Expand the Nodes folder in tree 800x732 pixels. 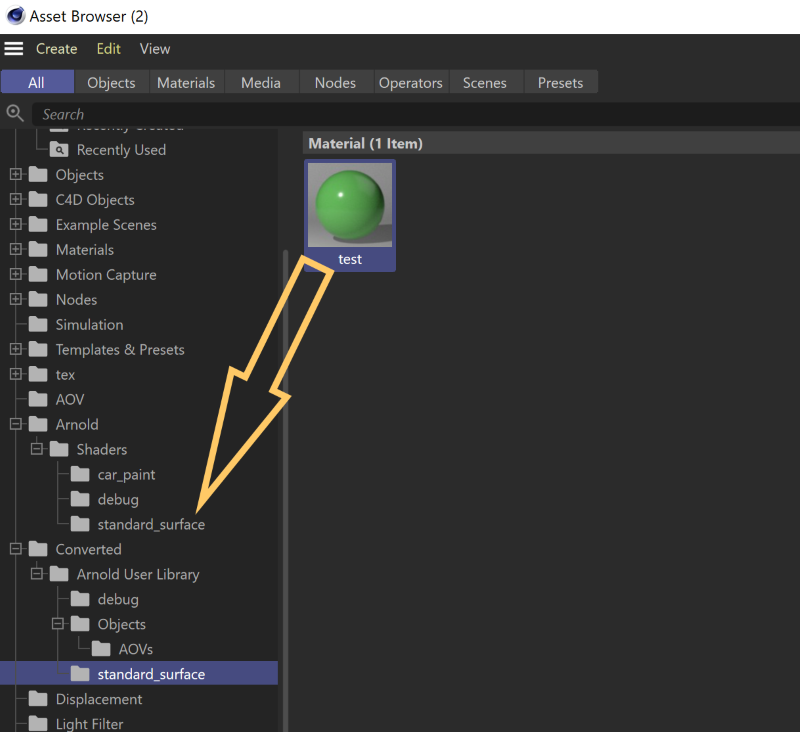pyautogui.click(x=16, y=299)
